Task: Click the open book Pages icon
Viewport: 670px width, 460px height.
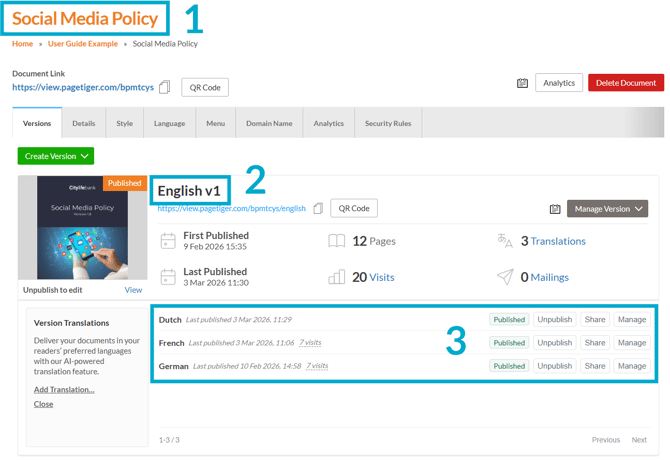Action: point(337,241)
